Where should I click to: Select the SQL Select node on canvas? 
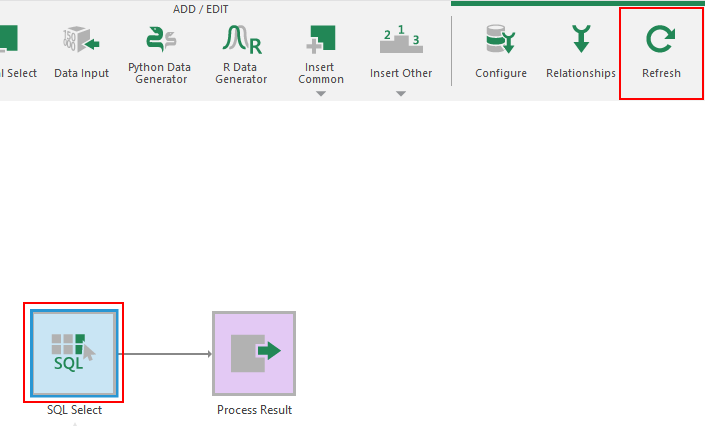(x=73, y=352)
